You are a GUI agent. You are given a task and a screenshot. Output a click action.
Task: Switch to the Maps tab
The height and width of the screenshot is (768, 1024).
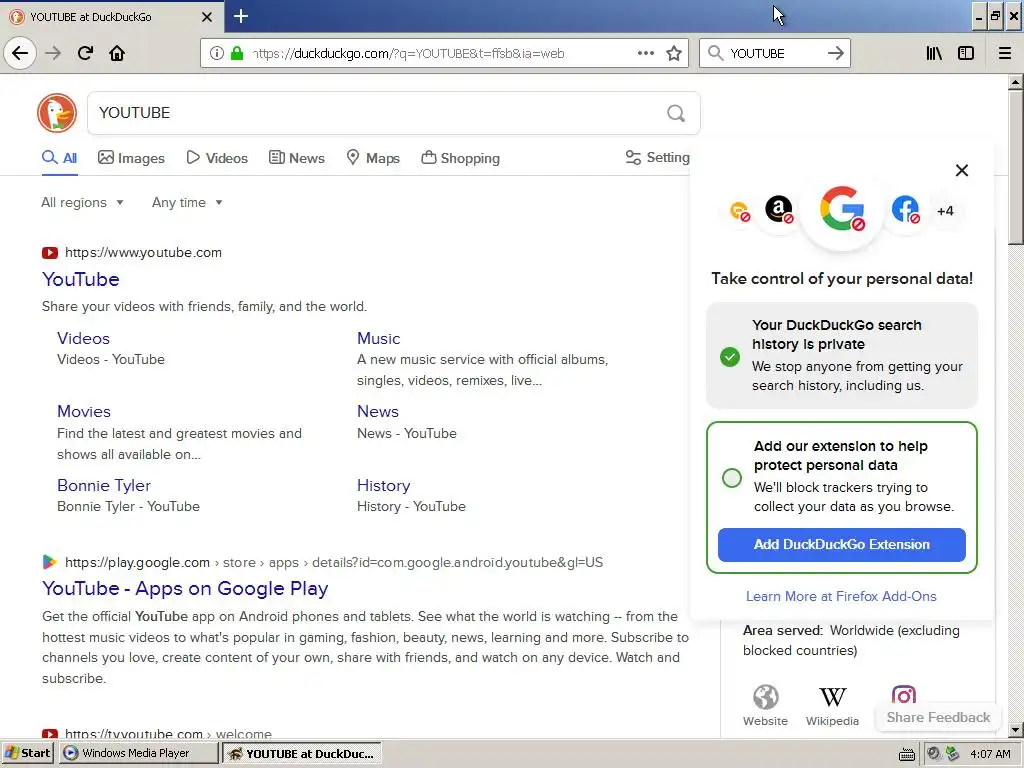click(x=373, y=157)
